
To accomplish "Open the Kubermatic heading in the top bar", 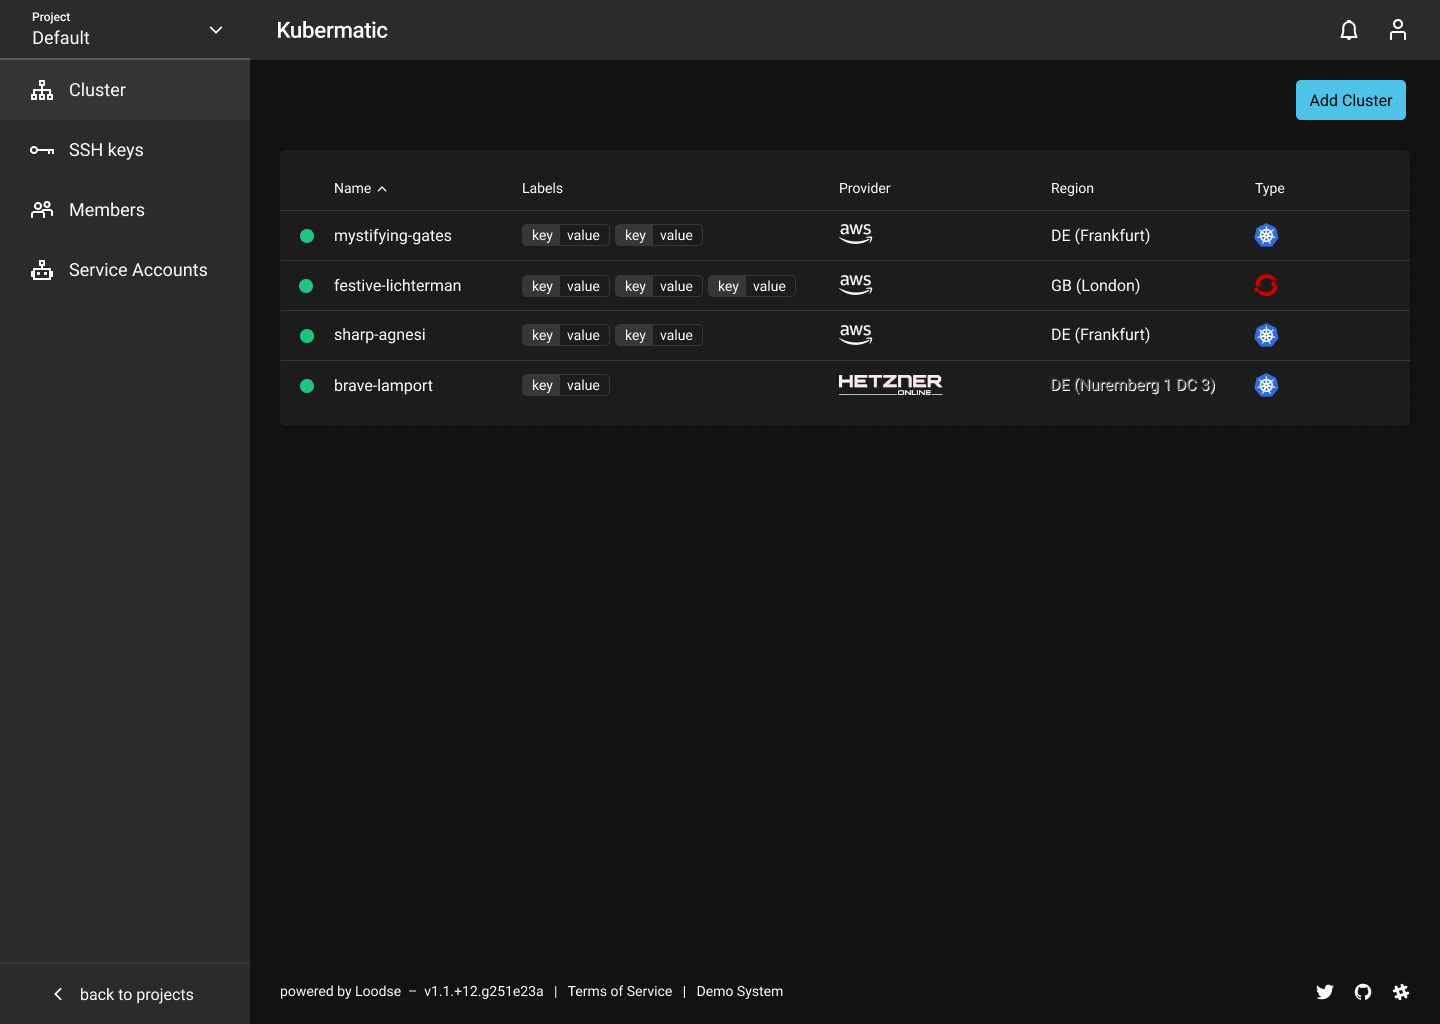I will pyautogui.click(x=332, y=30).
